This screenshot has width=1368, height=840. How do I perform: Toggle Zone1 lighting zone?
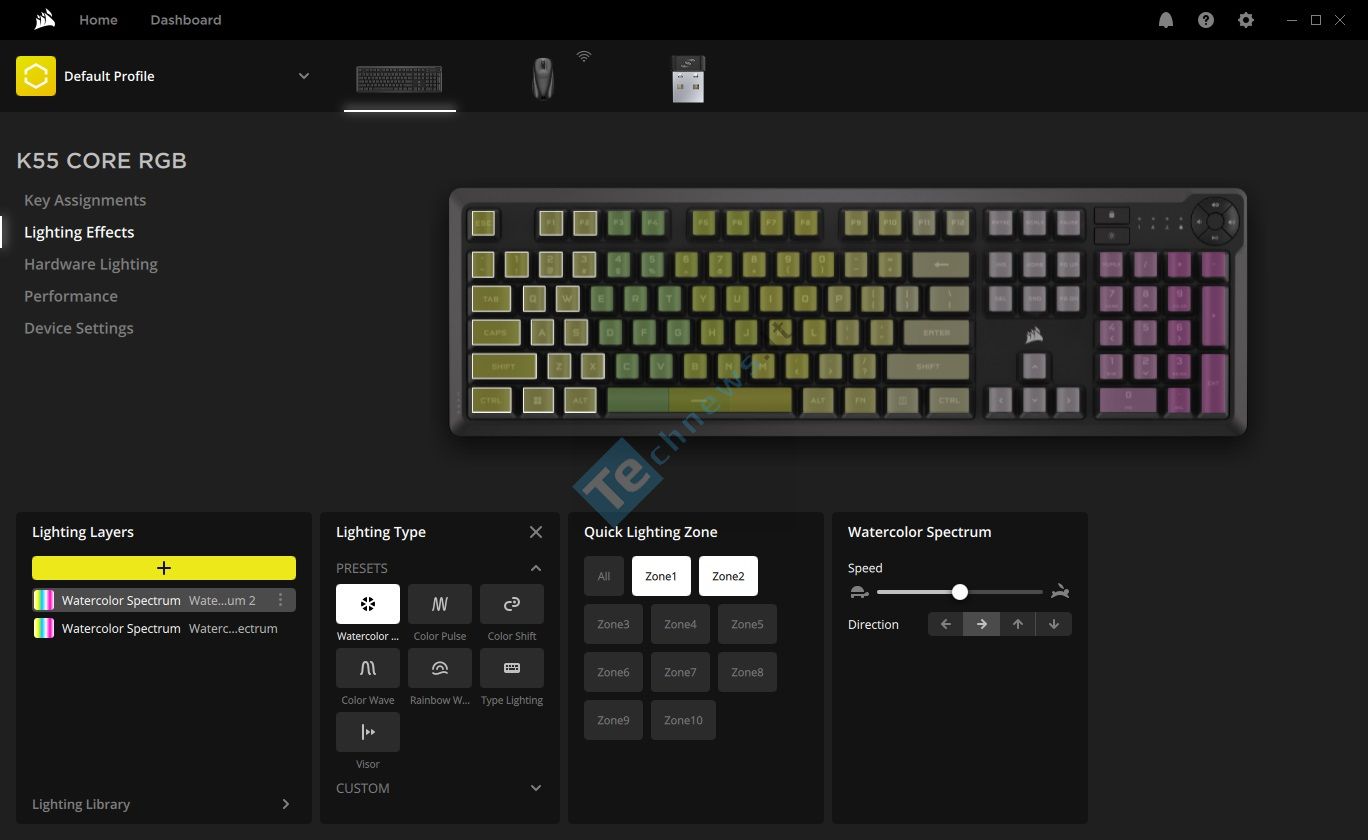[x=661, y=576]
